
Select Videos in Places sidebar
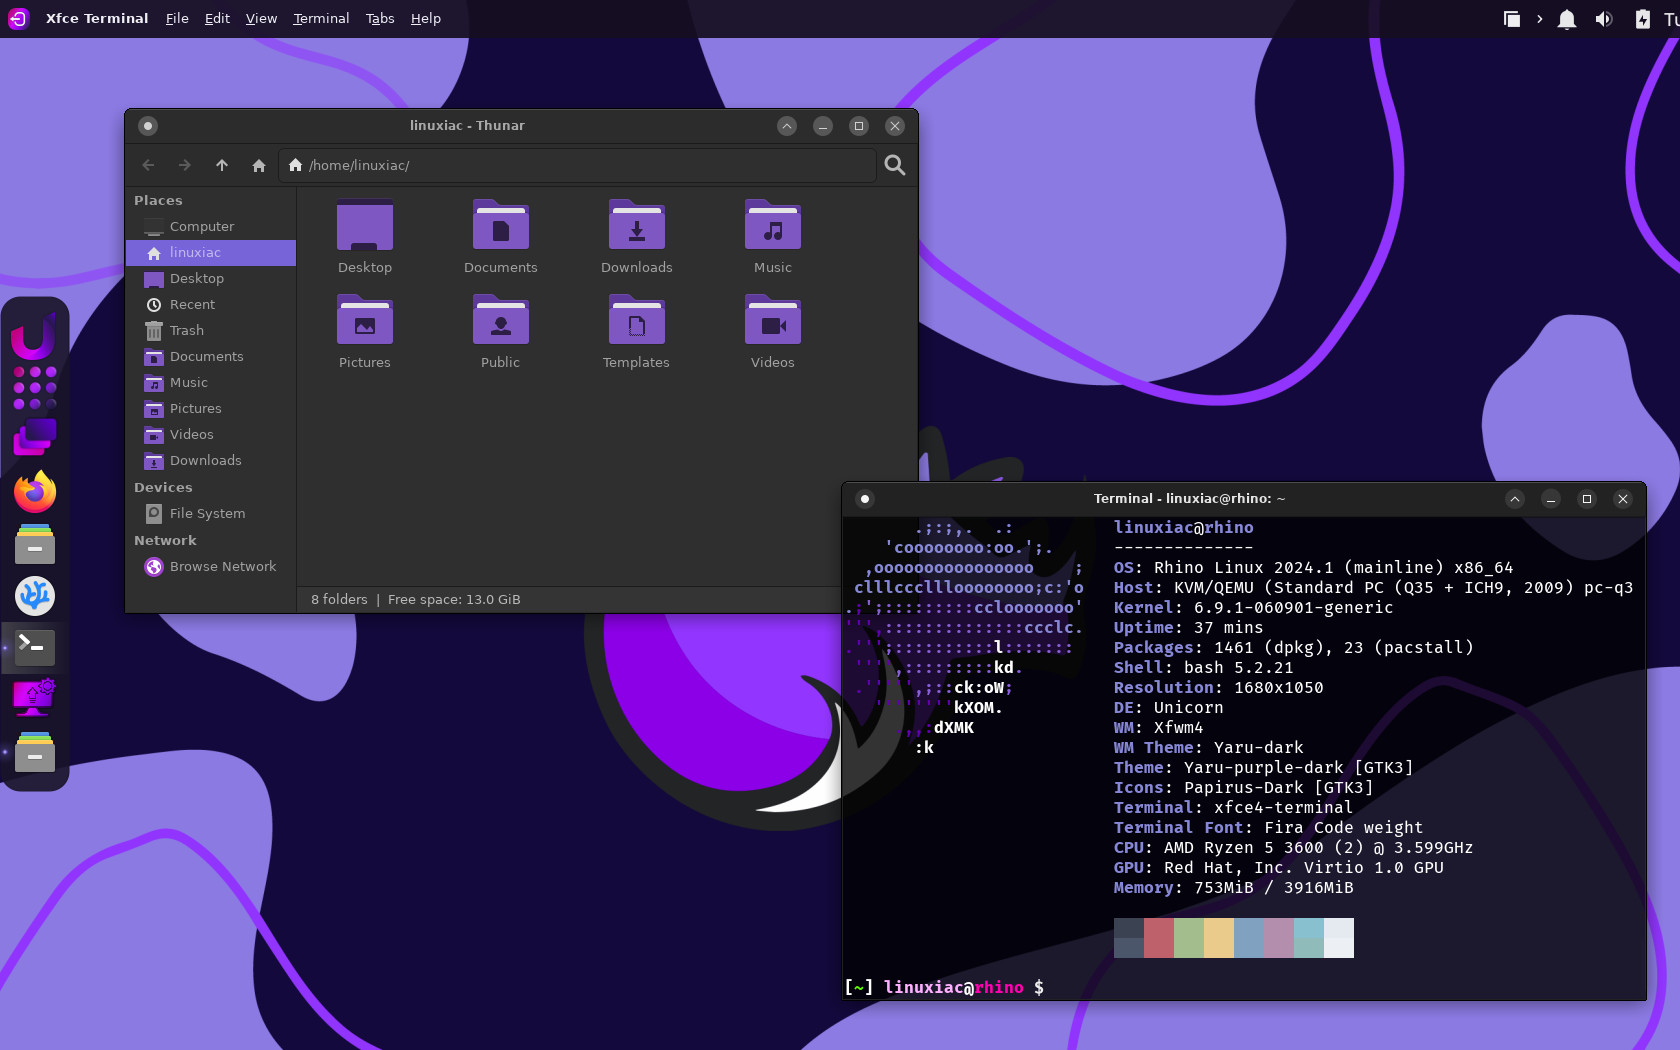[211, 435]
